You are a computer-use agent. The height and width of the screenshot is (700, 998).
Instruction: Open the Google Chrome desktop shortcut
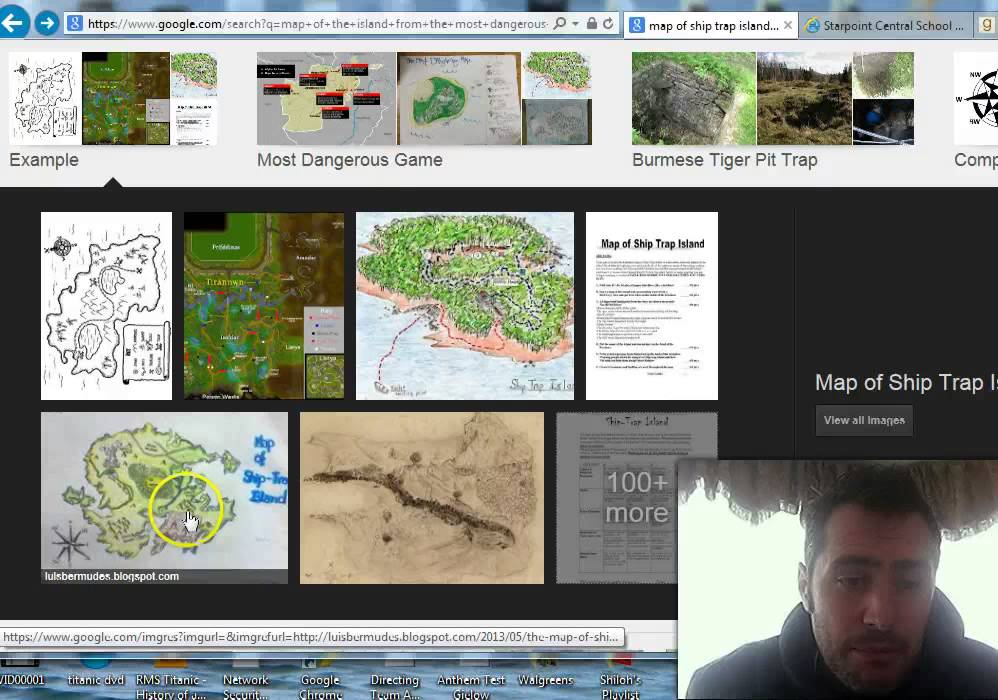pos(320,686)
